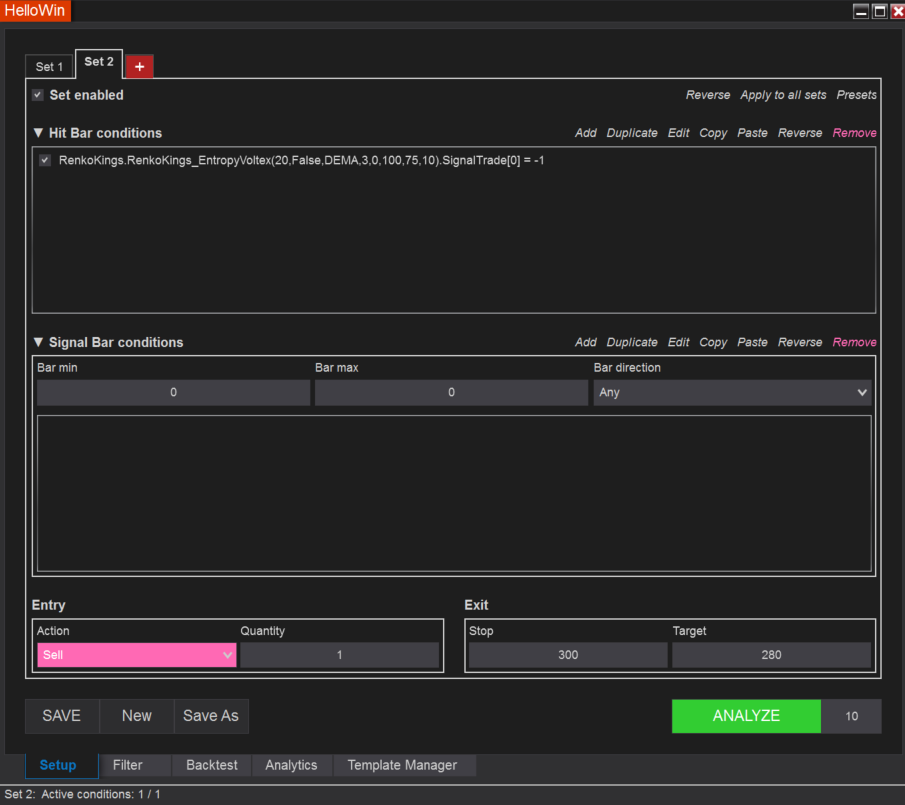The width and height of the screenshot is (905, 805).
Task: Open the Sell action dropdown
Action: pos(137,655)
